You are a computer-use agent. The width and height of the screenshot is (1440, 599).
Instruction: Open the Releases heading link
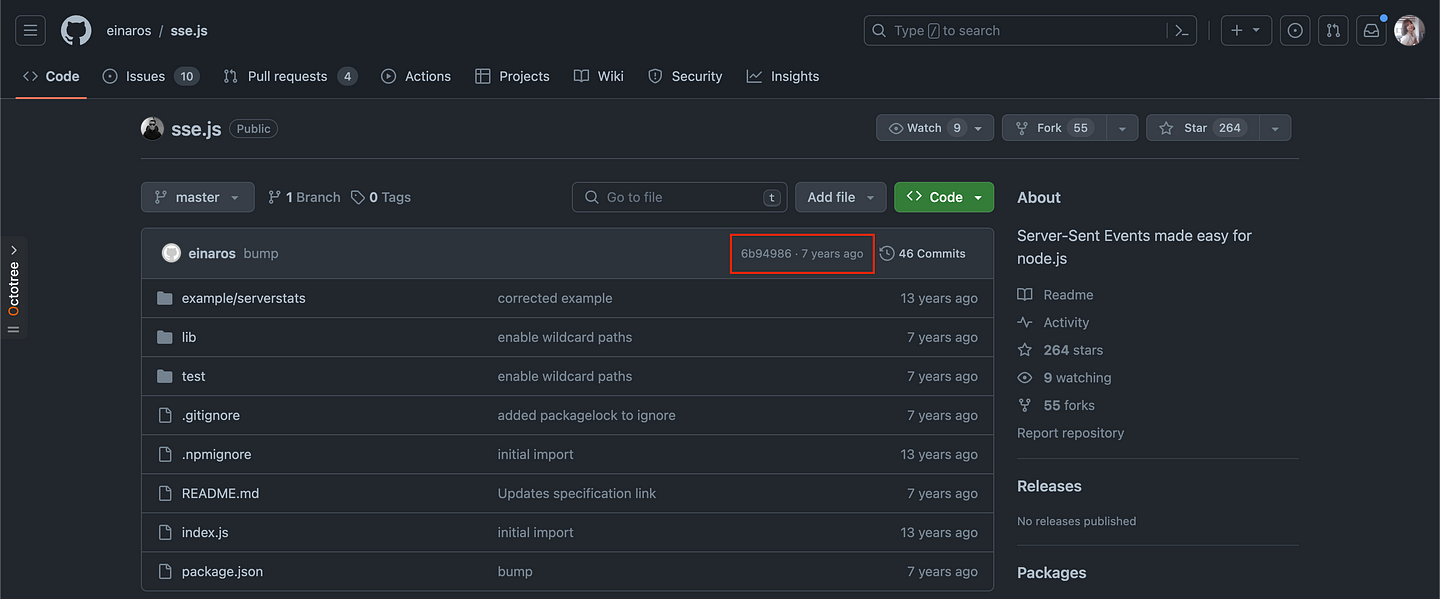pyautogui.click(x=1049, y=486)
